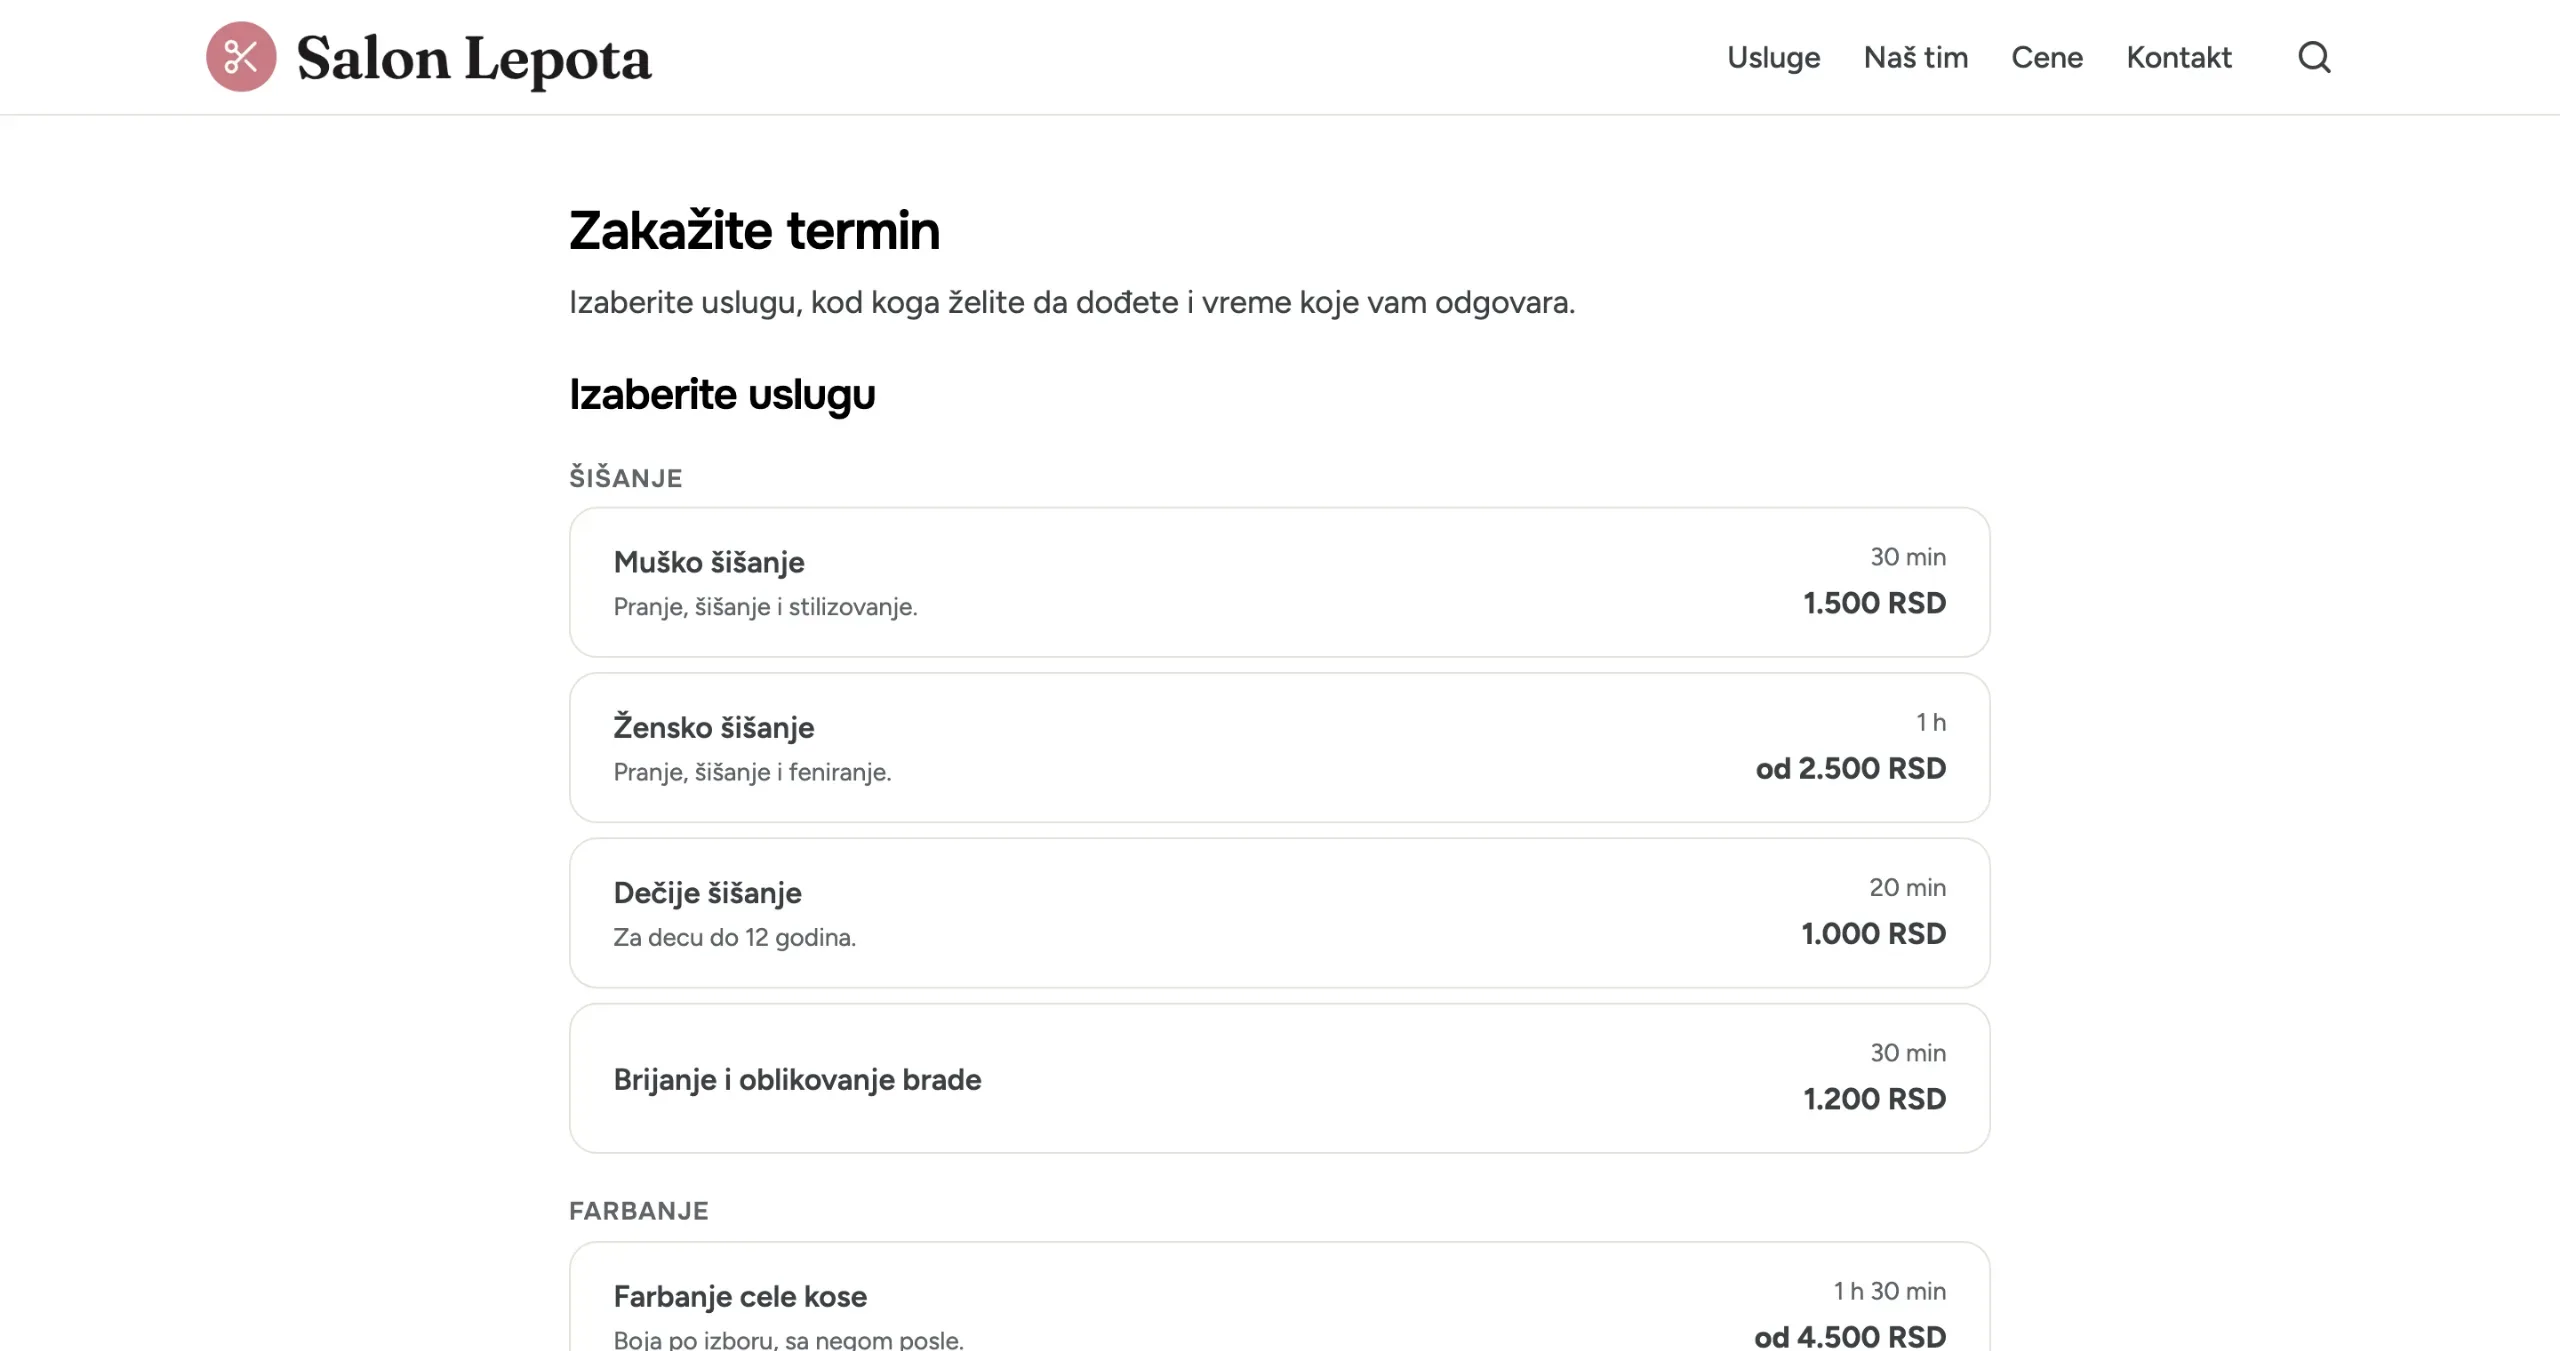Click the od 2.500 RSD price

(1850, 768)
